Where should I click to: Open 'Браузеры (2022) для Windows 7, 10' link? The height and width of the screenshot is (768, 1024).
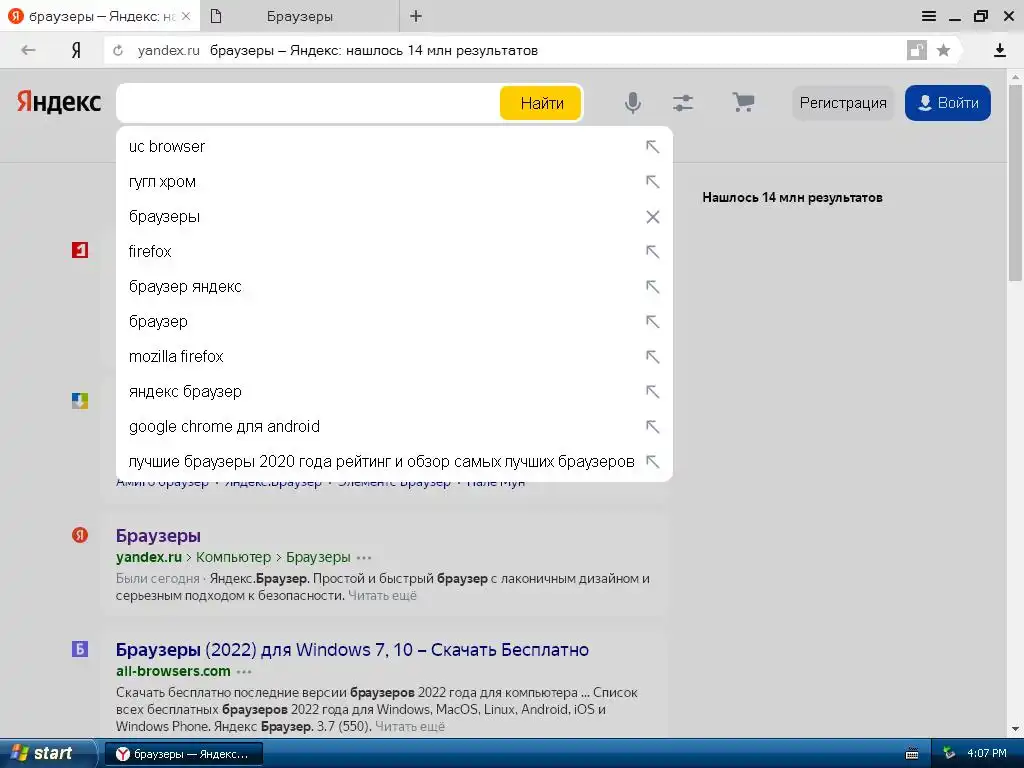coord(352,650)
